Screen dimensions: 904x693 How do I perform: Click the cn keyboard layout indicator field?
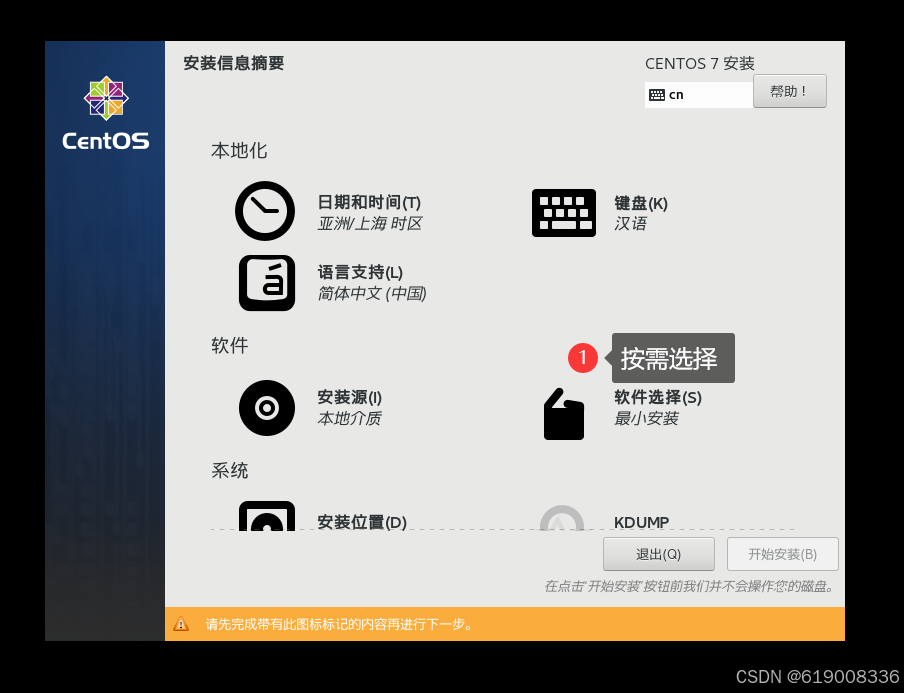(699, 95)
